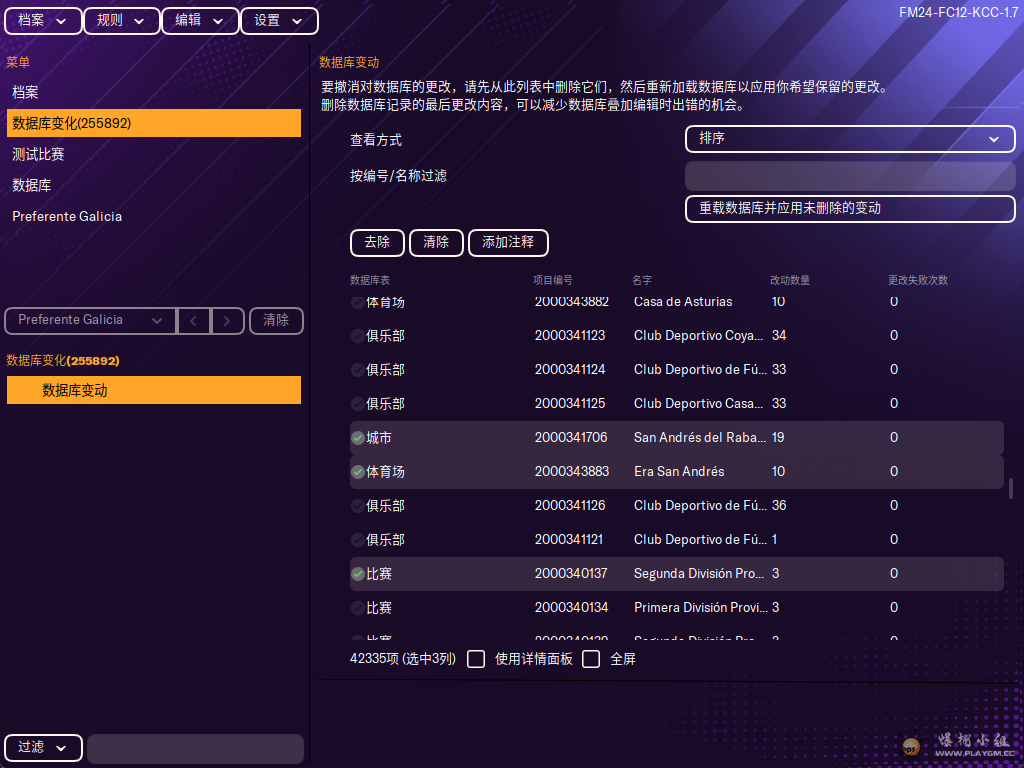1024x768 pixels.
Task: Select the row with item number 2000341126
Action: 570,506
